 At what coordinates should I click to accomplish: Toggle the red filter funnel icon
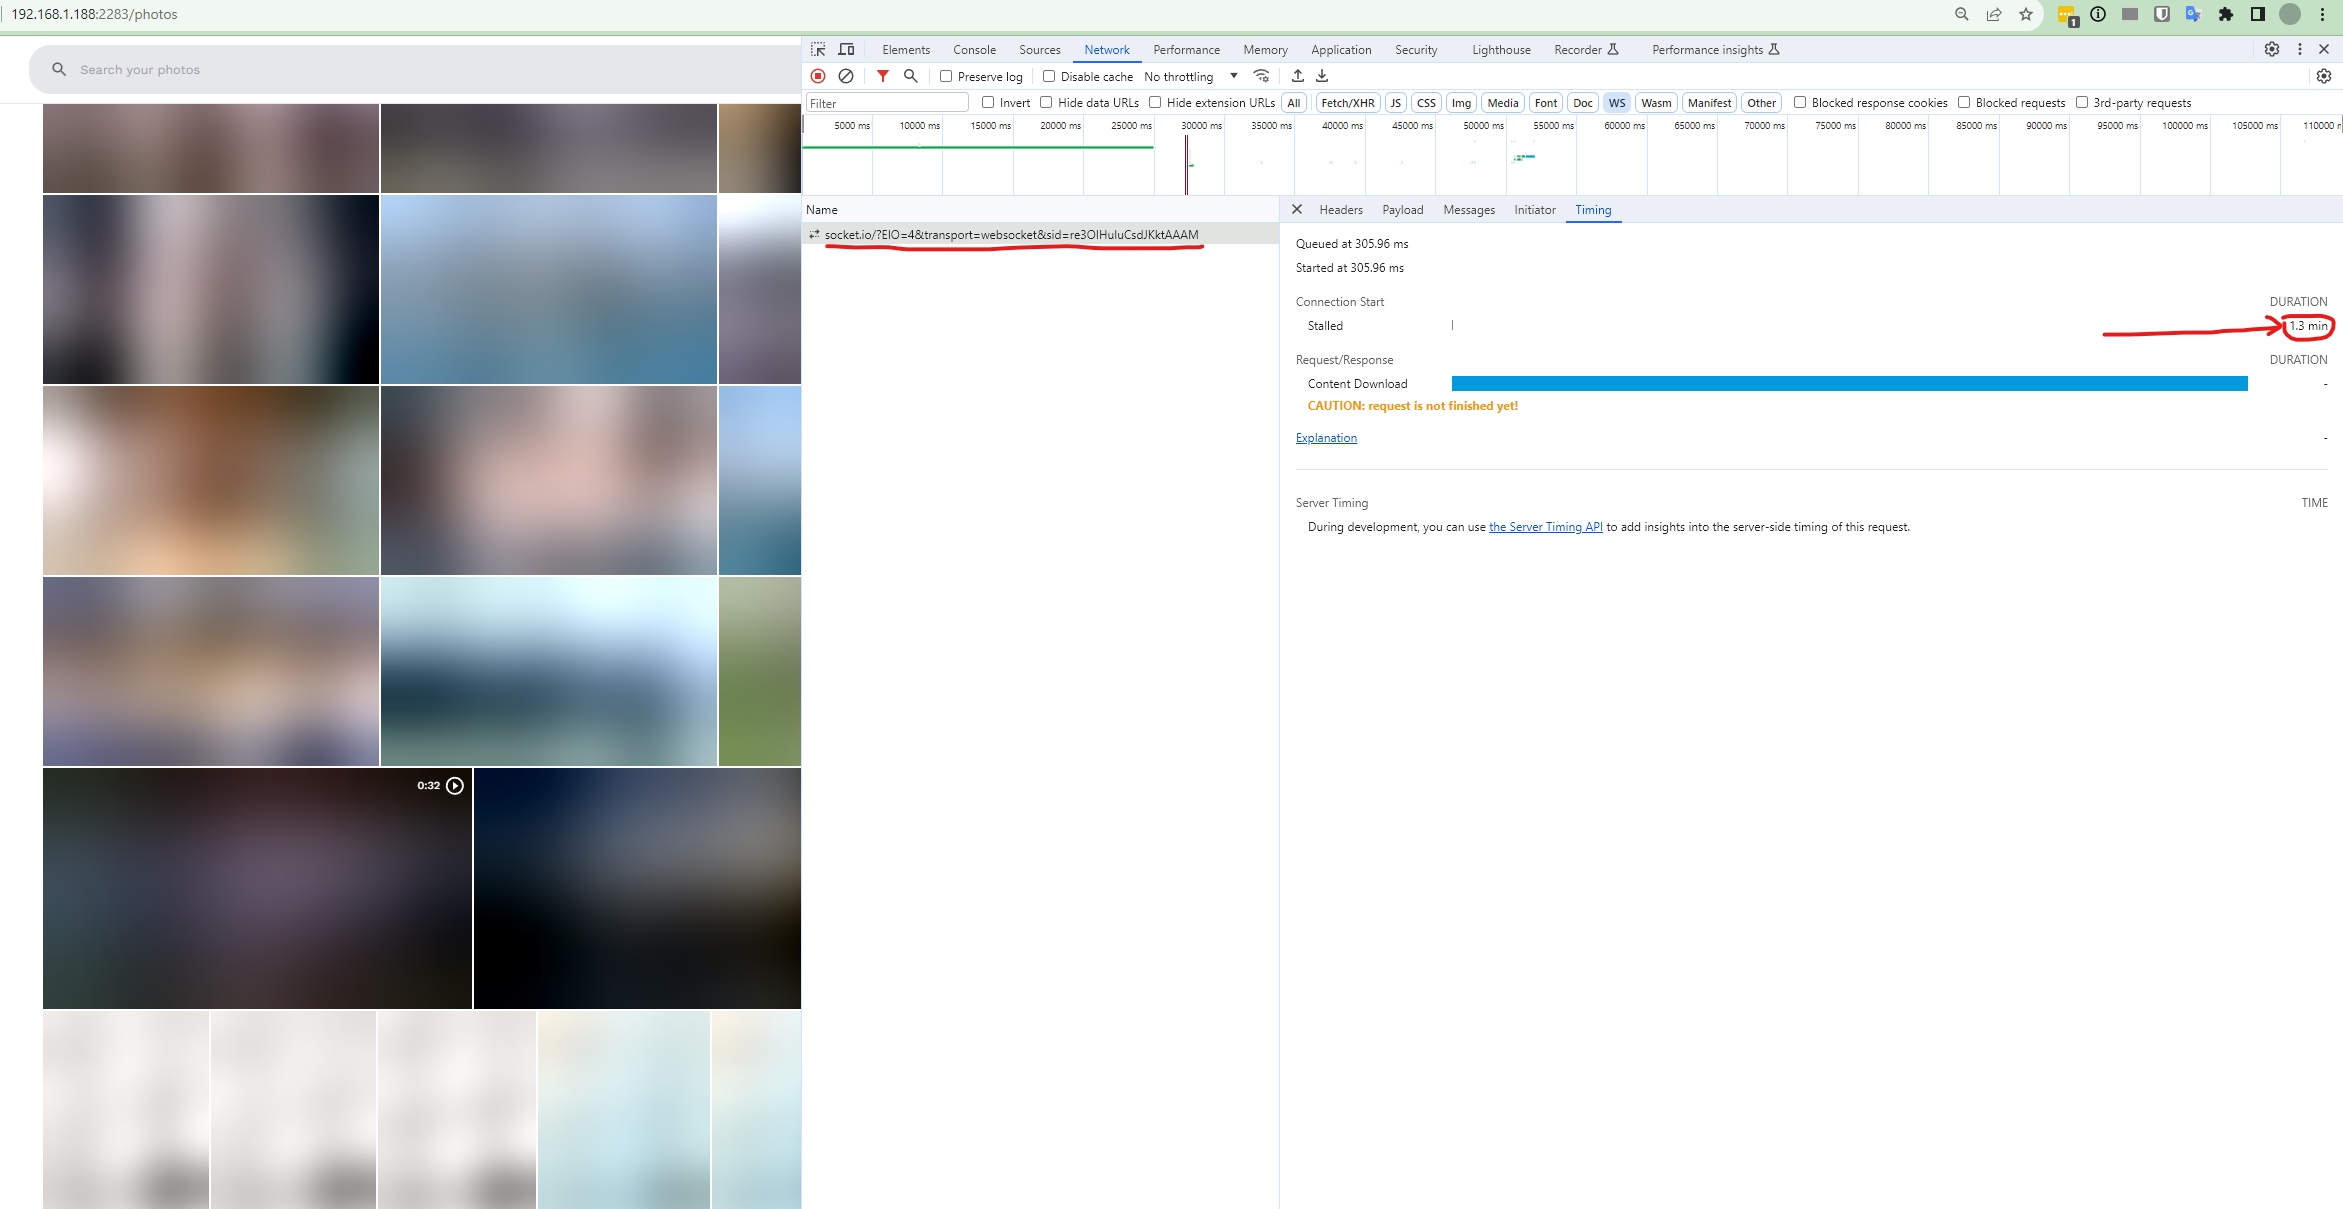tap(882, 76)
